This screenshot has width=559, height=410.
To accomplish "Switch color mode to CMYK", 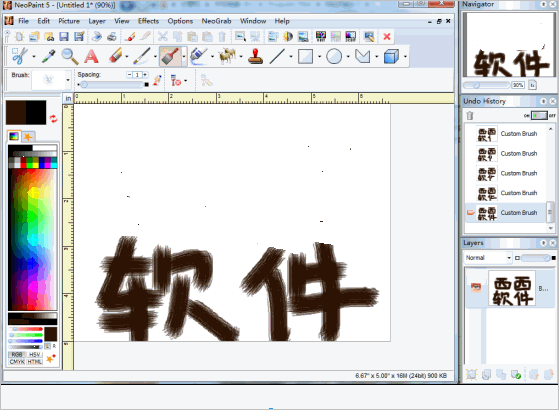I will (x=17, y=362).
